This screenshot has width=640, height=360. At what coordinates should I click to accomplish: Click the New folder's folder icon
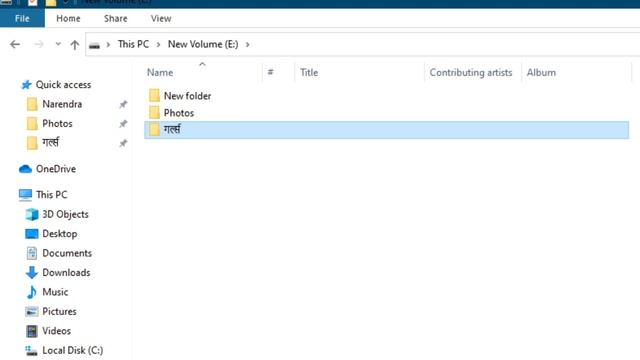pos(154,96)
